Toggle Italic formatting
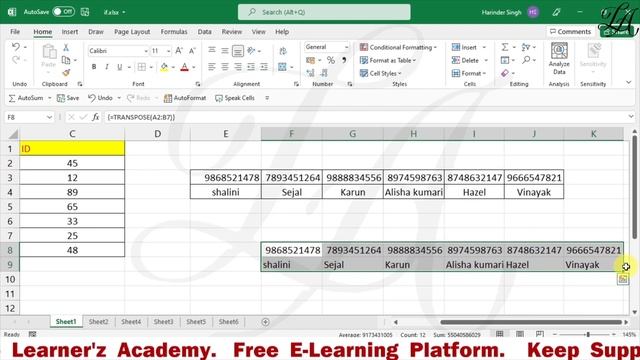 [x=107, y=67]
